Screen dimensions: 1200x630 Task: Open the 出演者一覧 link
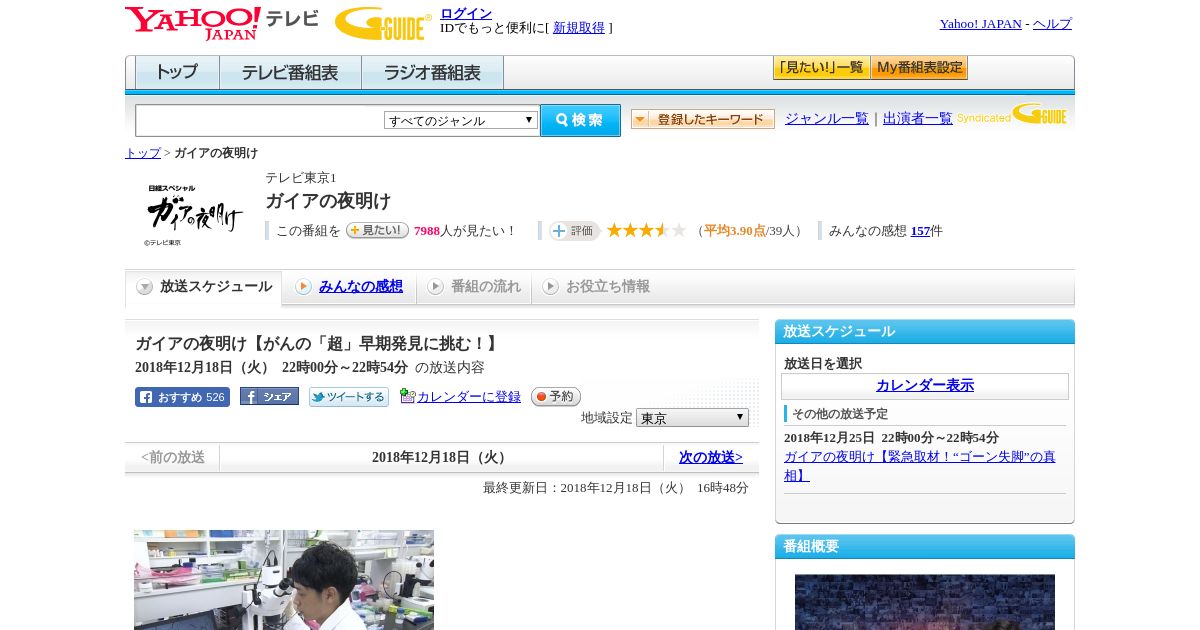tap(918, 119)
